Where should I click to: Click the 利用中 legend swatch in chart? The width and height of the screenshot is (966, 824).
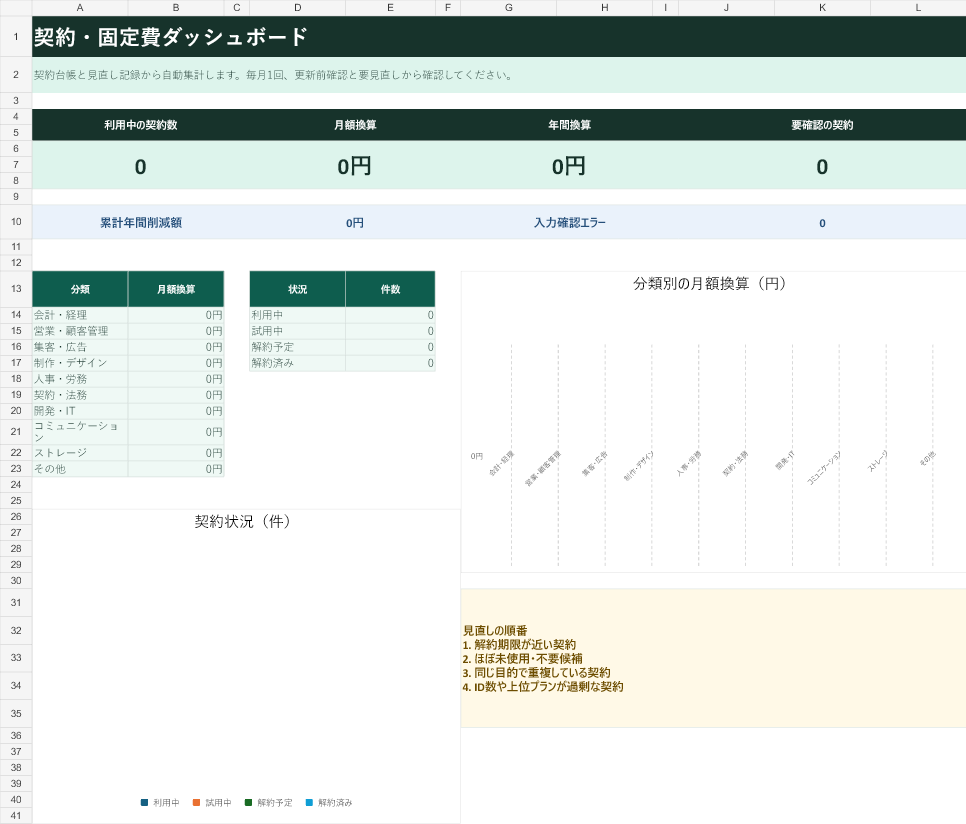[144, 802]
